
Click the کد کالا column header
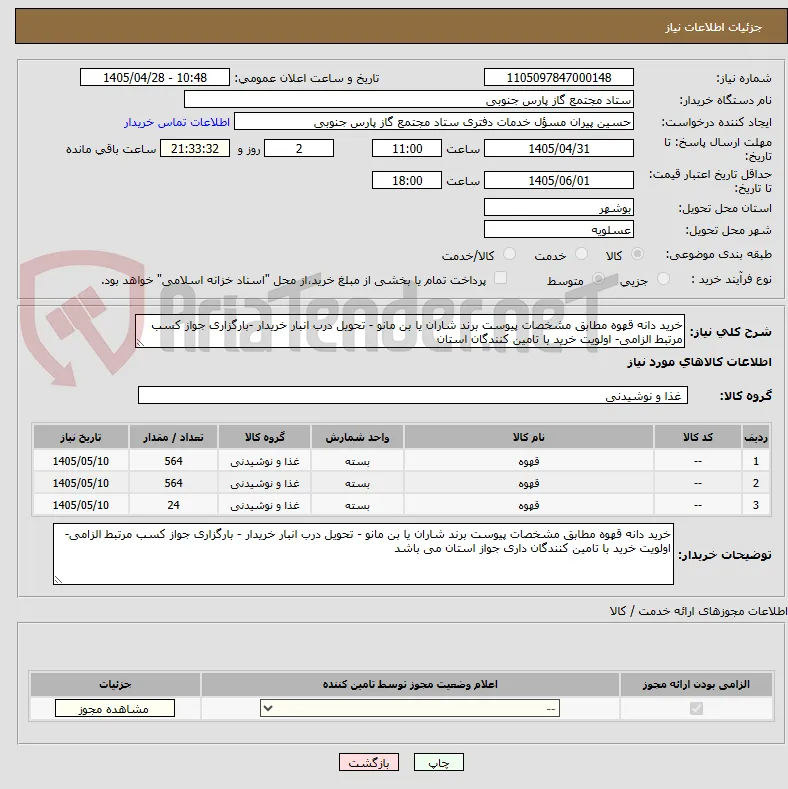[697, 437]
